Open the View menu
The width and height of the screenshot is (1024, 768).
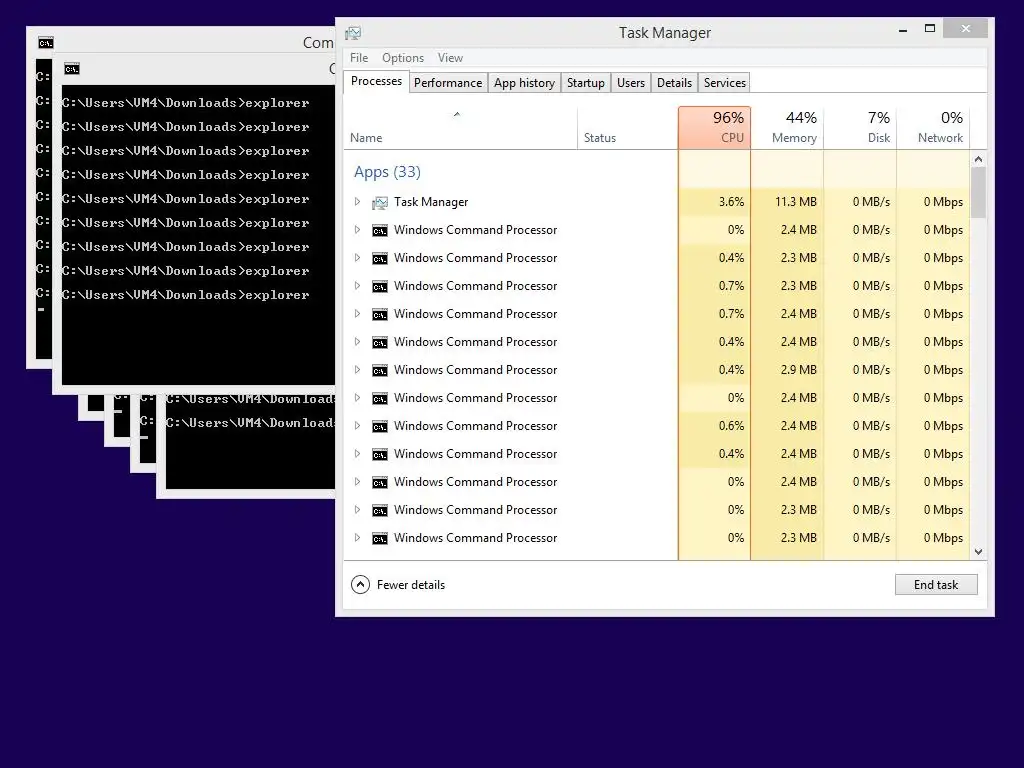coord(450,57)
